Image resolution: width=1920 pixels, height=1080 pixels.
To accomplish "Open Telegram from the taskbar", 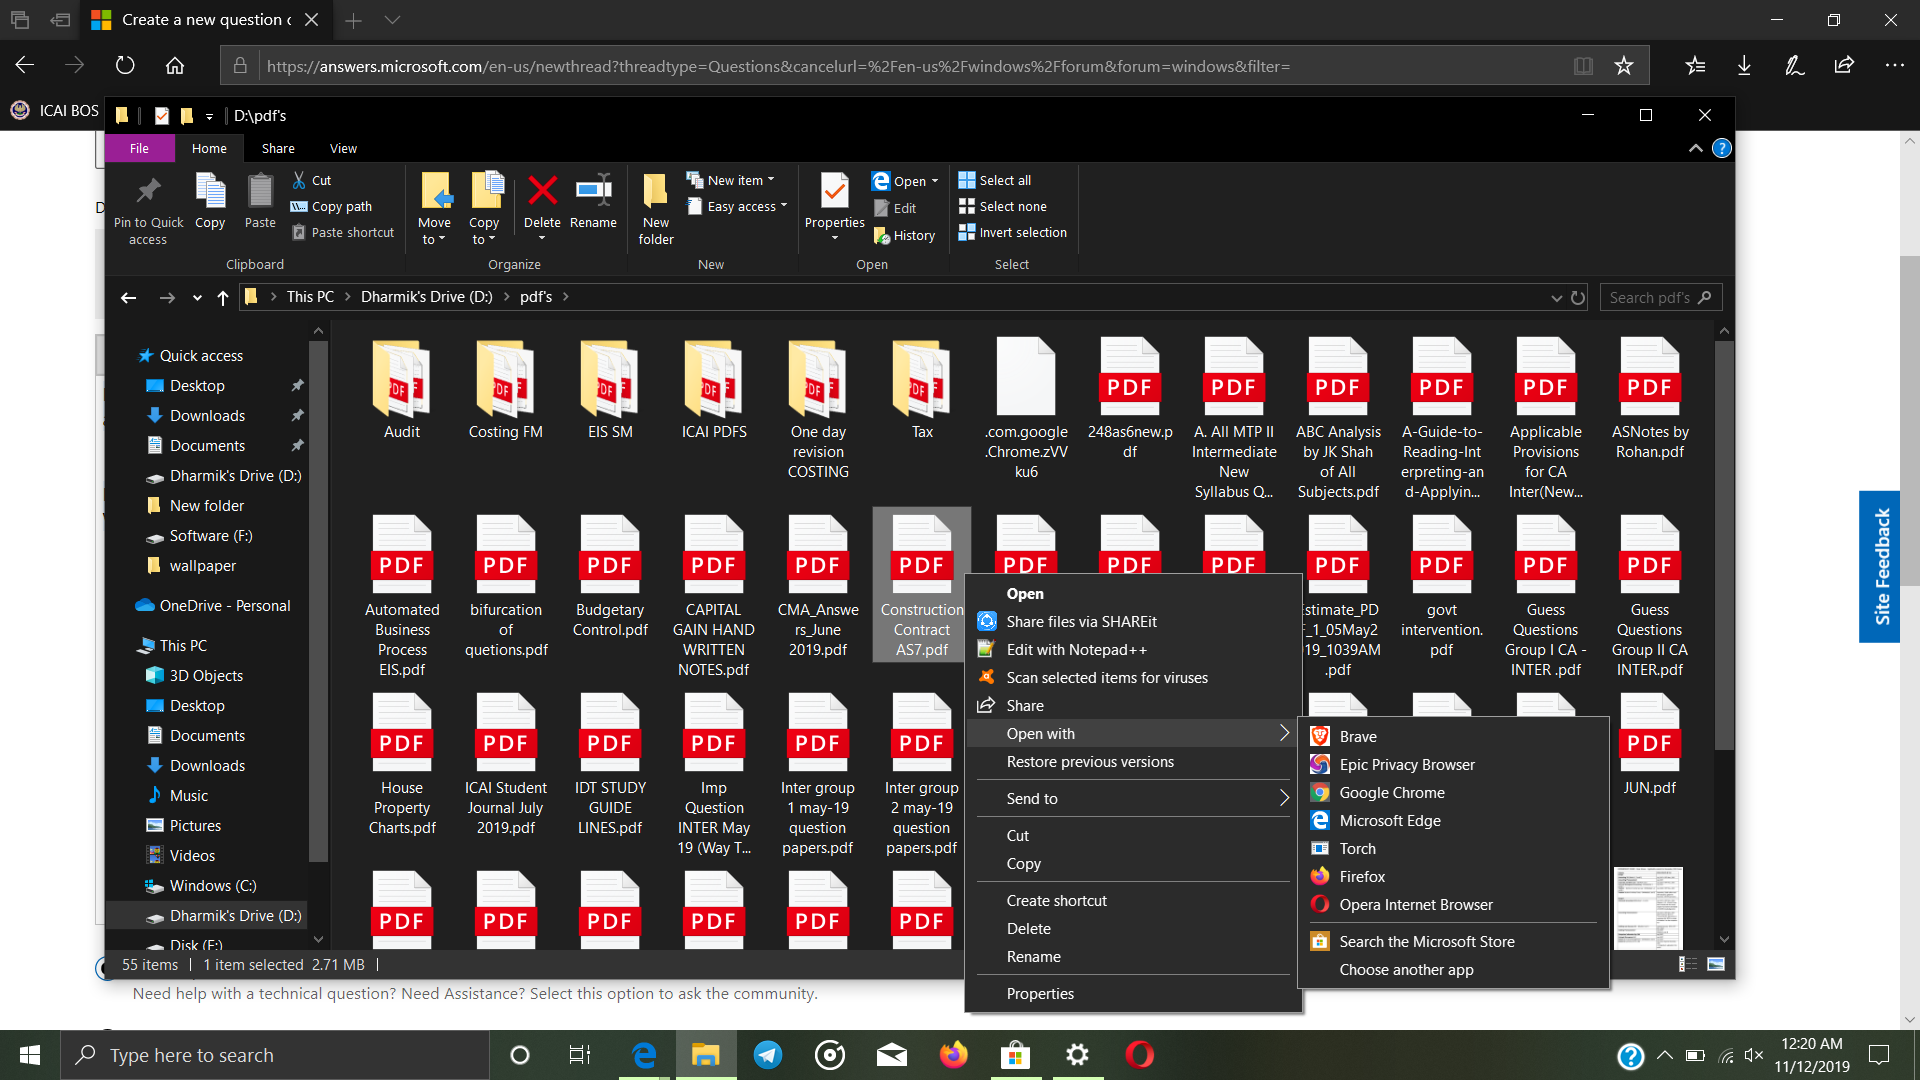I will pos(768,1055).
